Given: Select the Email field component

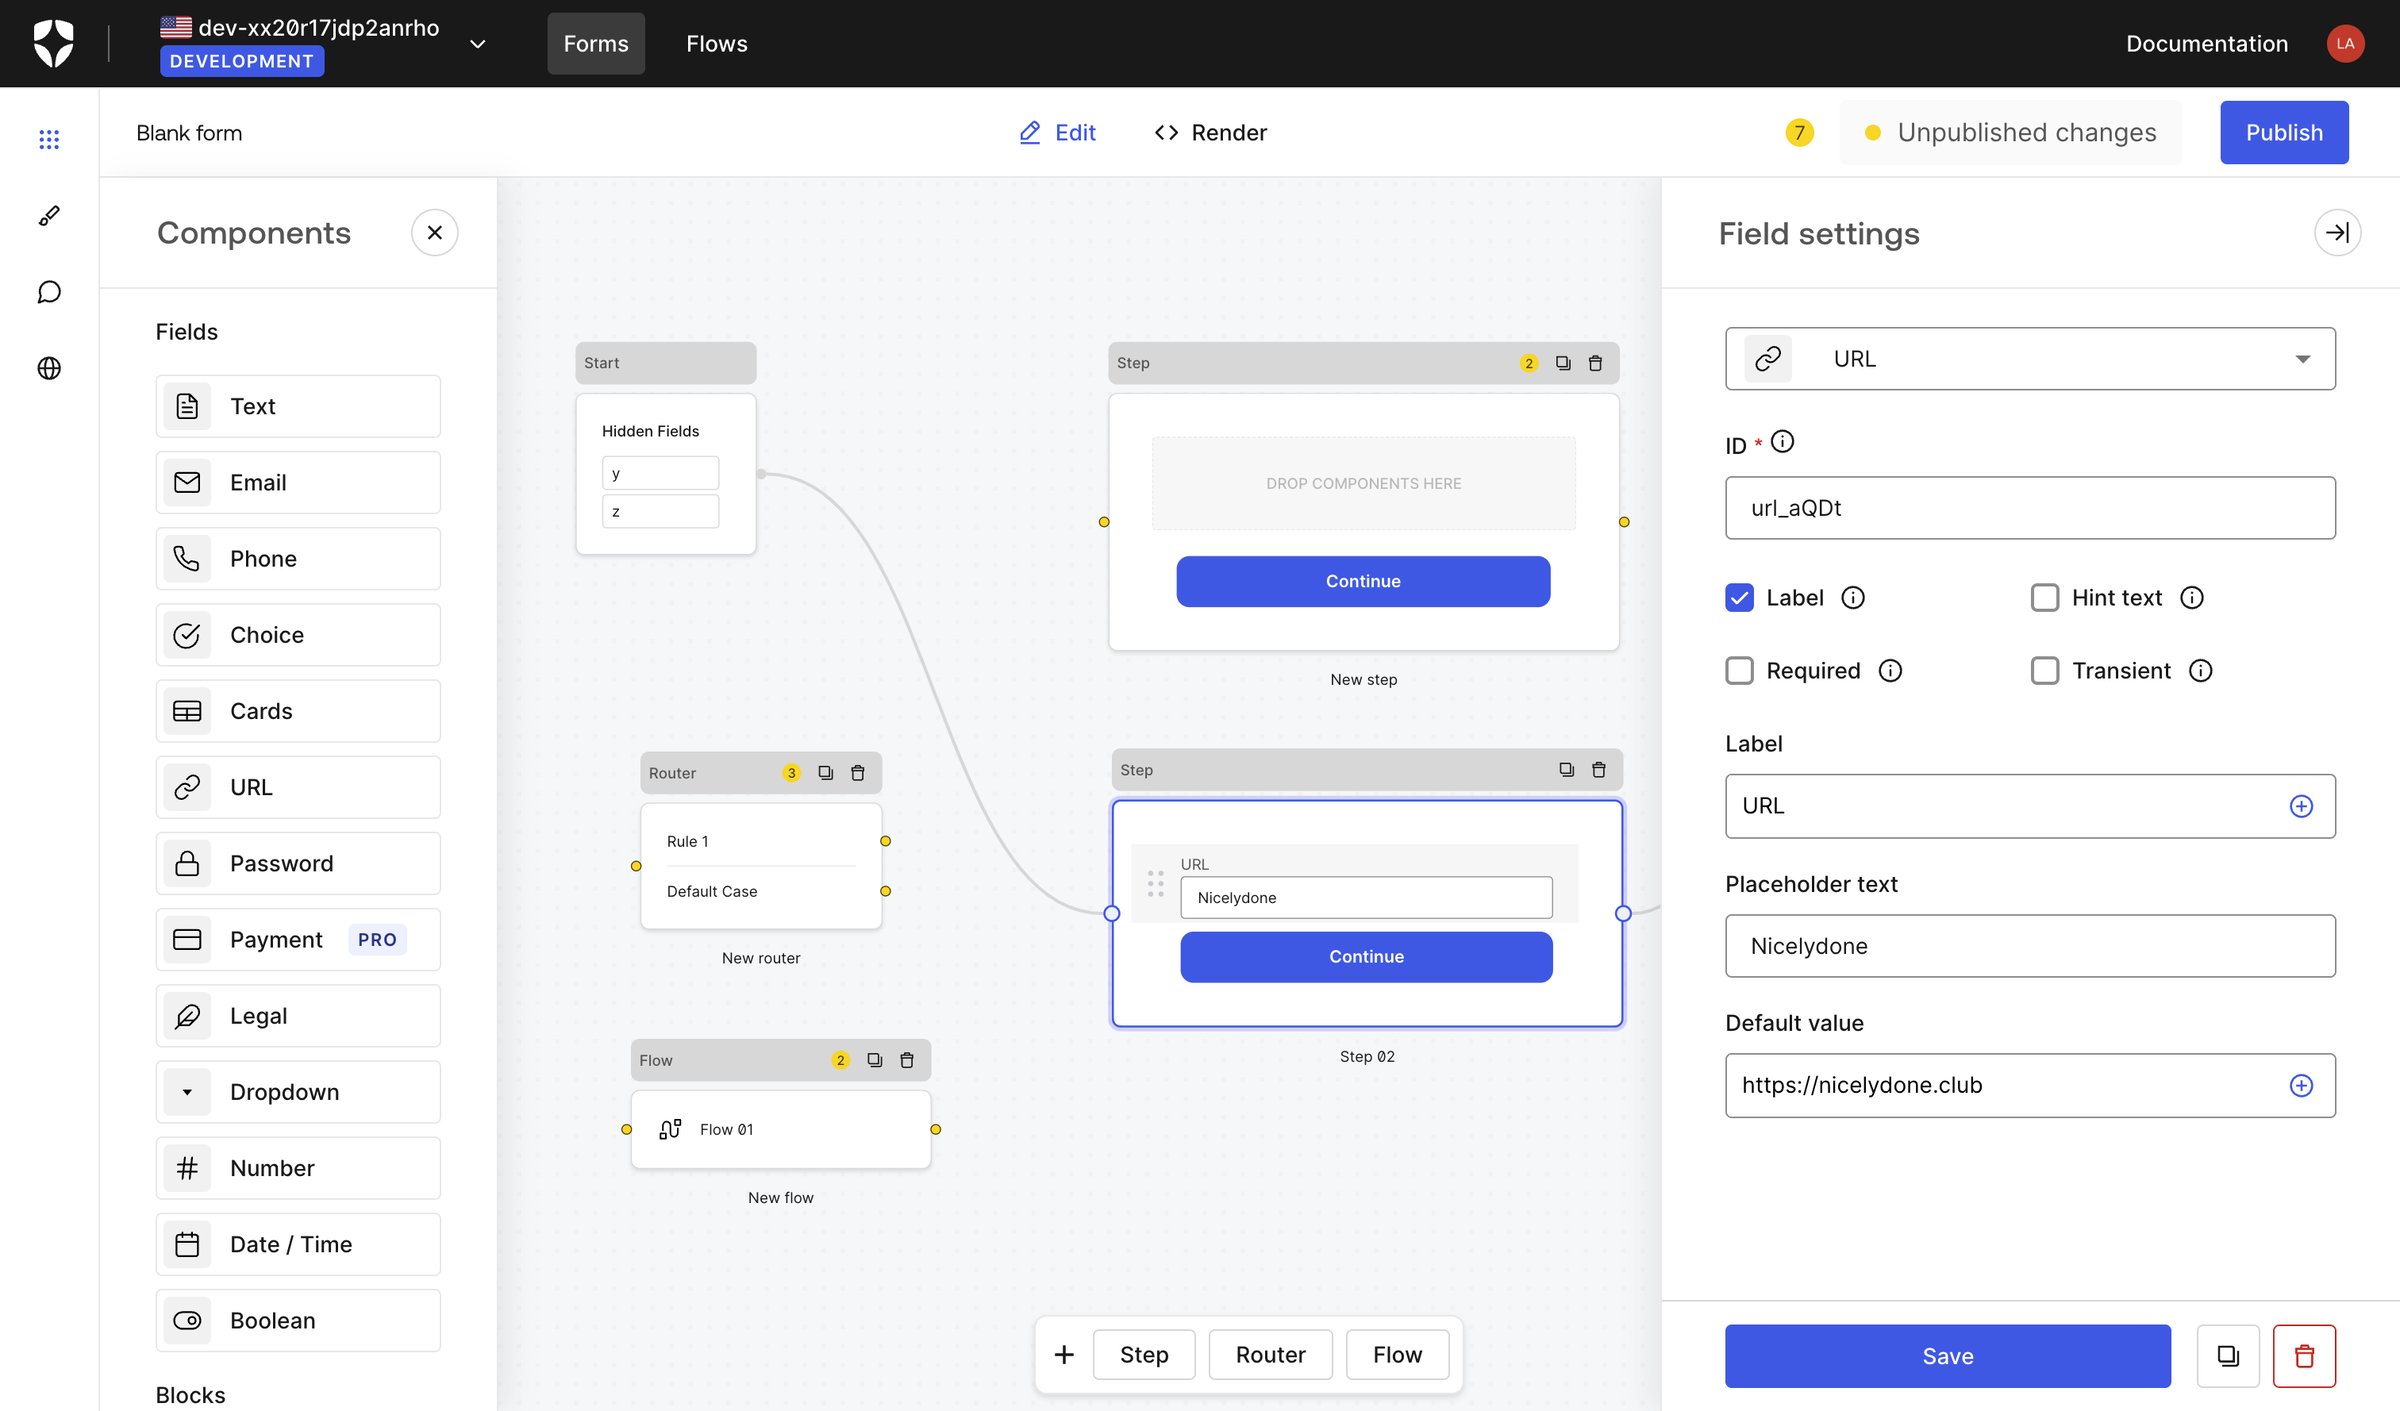Looking at the screenshot, I should pyautogui.click(x=298, y=482).
